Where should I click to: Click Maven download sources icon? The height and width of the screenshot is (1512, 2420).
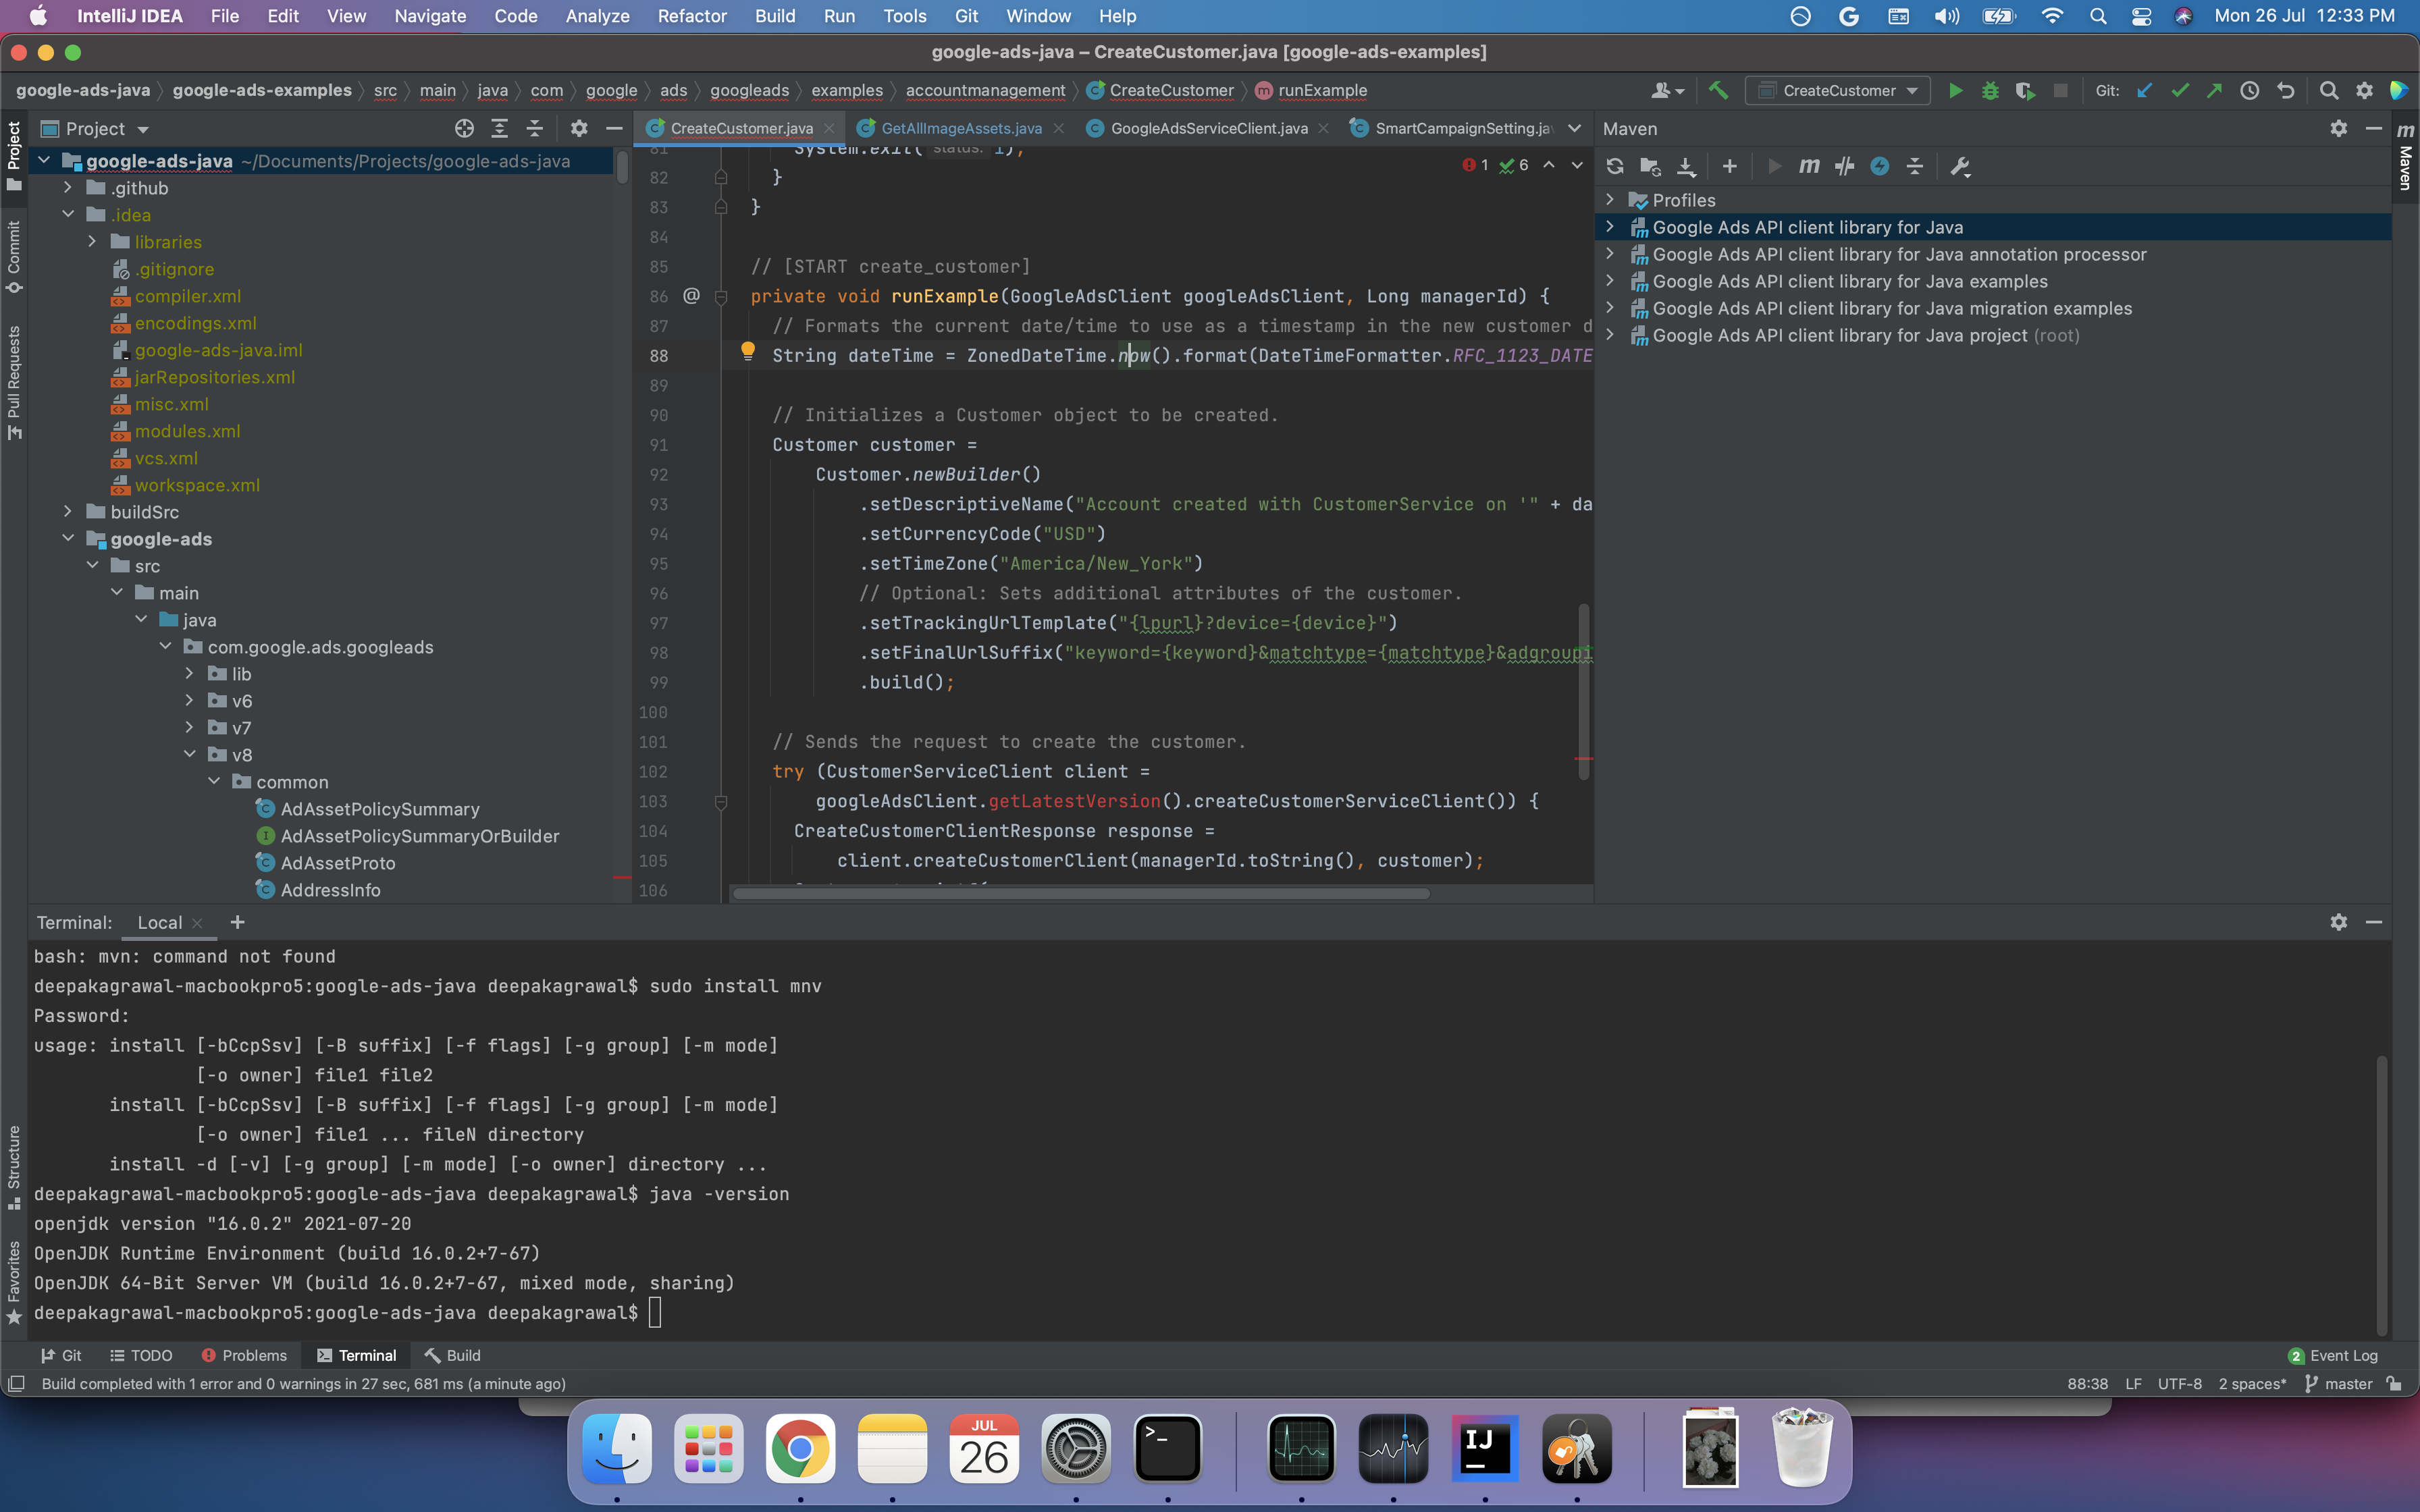[x=1686, y=166]
